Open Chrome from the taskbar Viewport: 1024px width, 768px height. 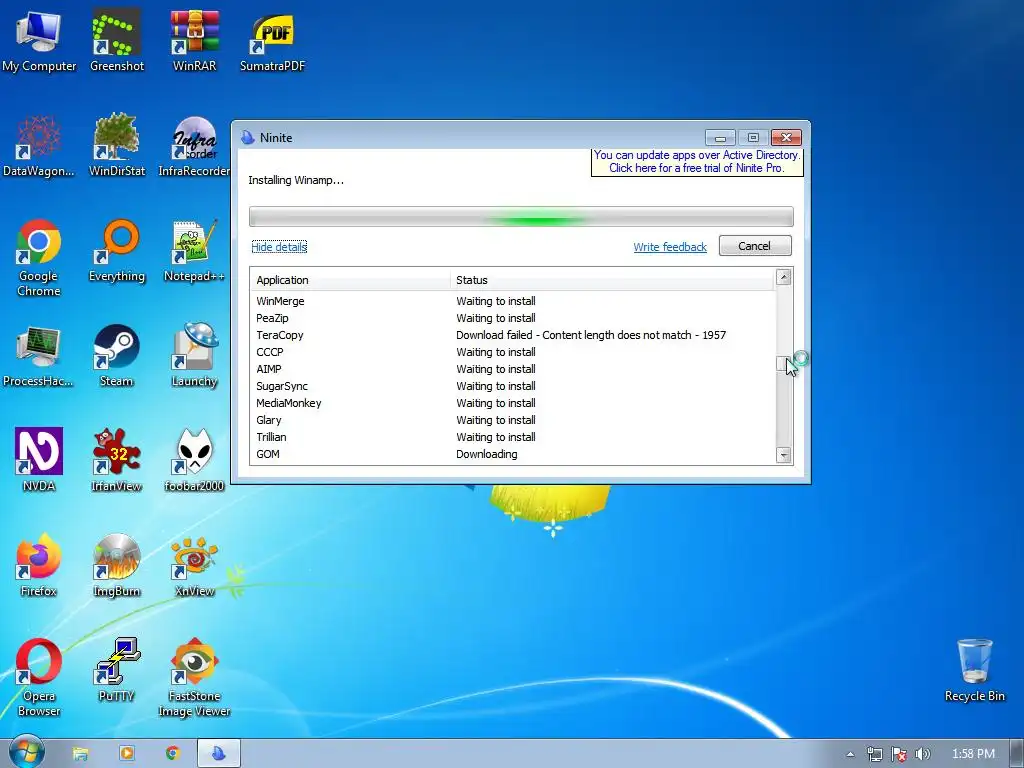click(x=172, y=754)
